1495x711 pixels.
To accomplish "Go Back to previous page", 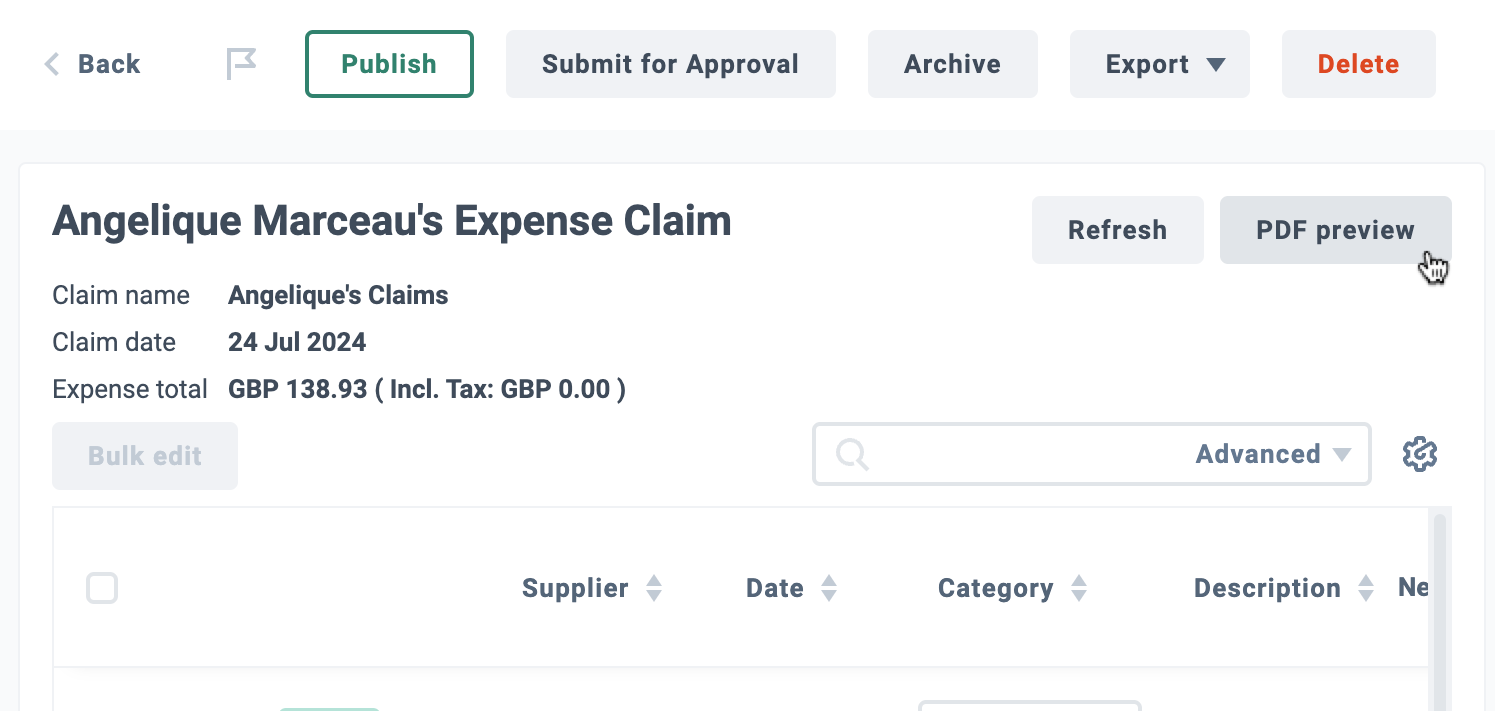I will tap(92, 64).
